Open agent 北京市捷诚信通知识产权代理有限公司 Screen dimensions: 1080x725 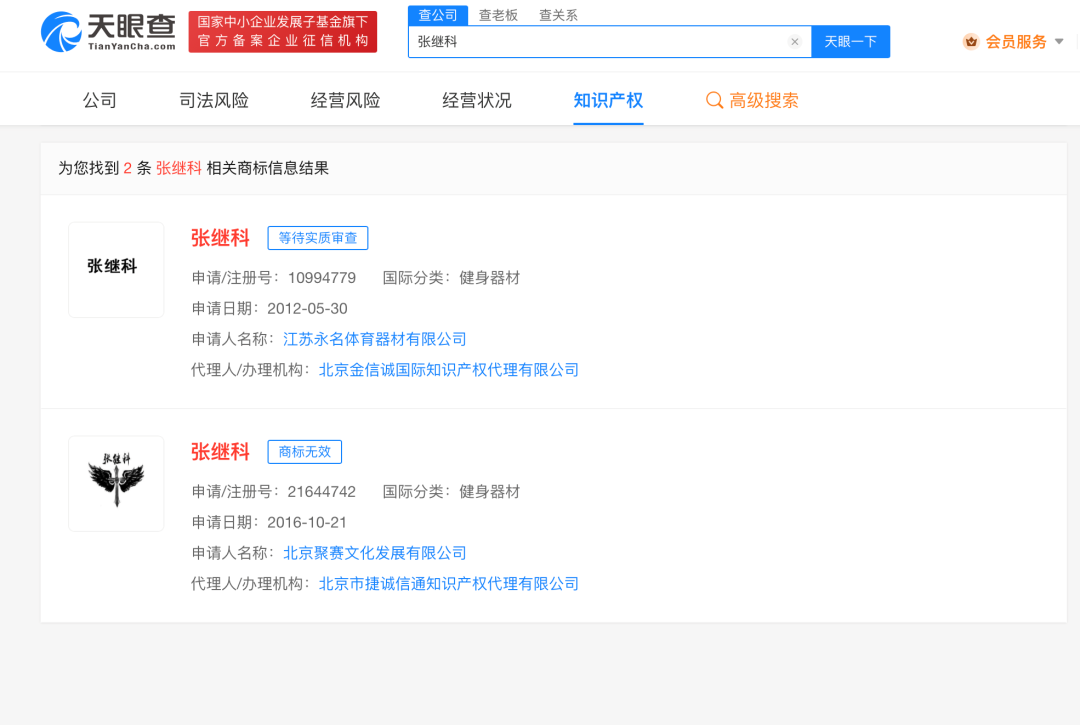pyautogui.click(x=448, y=584)
